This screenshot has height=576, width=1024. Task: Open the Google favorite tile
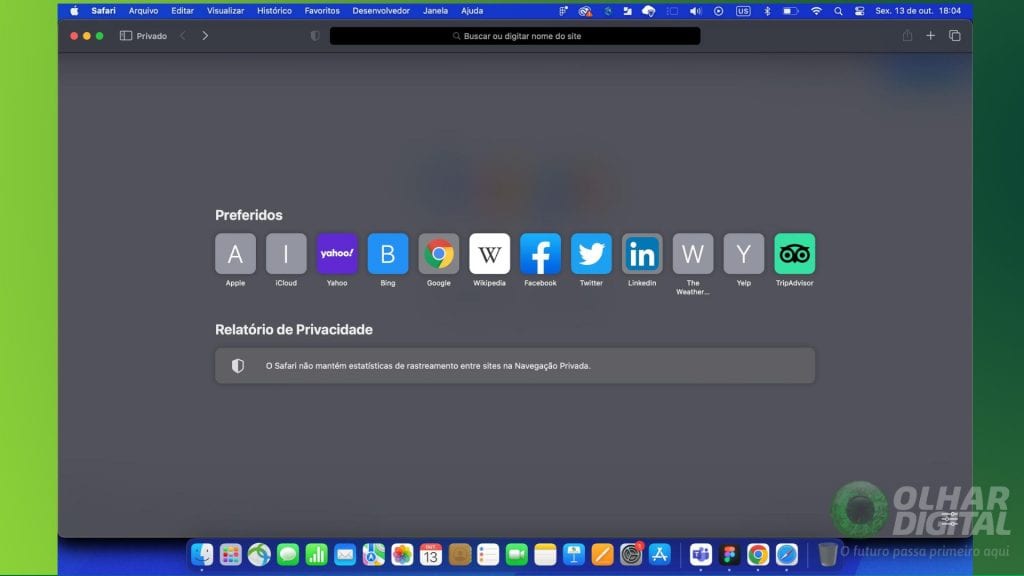(x=439, y=253)
